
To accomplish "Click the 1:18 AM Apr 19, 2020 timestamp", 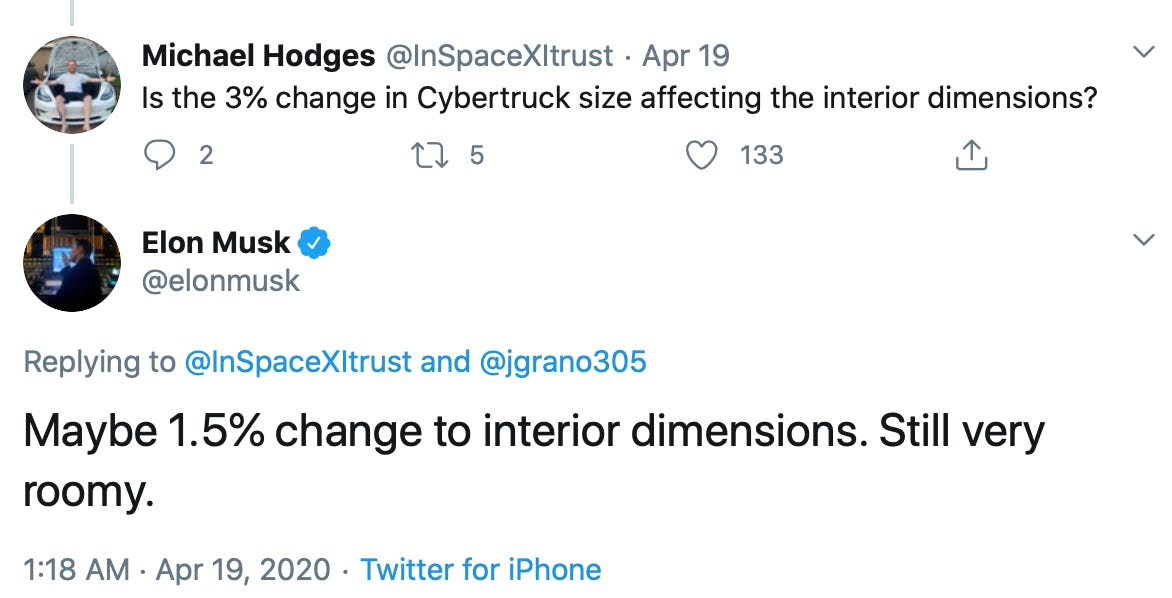I will click(176, 570).
